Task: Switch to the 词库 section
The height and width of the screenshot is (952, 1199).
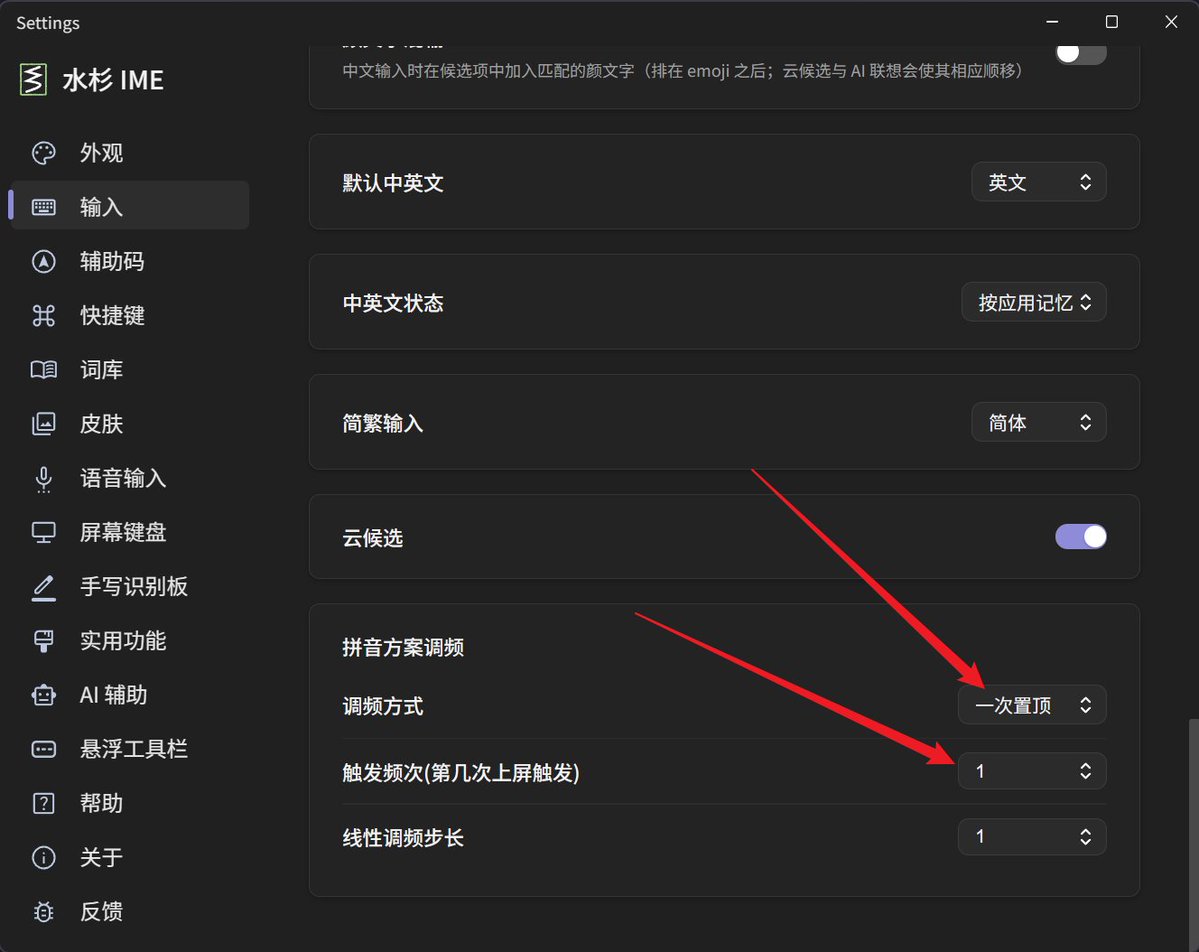Action: coord(129,370)
